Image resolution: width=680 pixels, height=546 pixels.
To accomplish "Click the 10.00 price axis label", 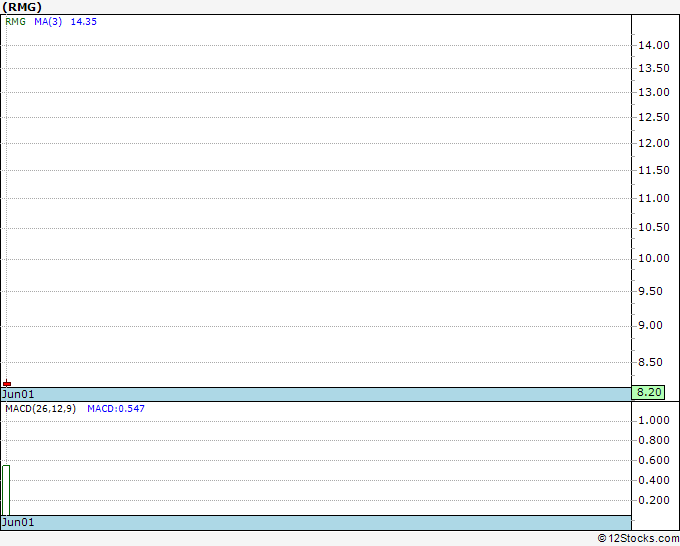I will click(x=654, y=258).
